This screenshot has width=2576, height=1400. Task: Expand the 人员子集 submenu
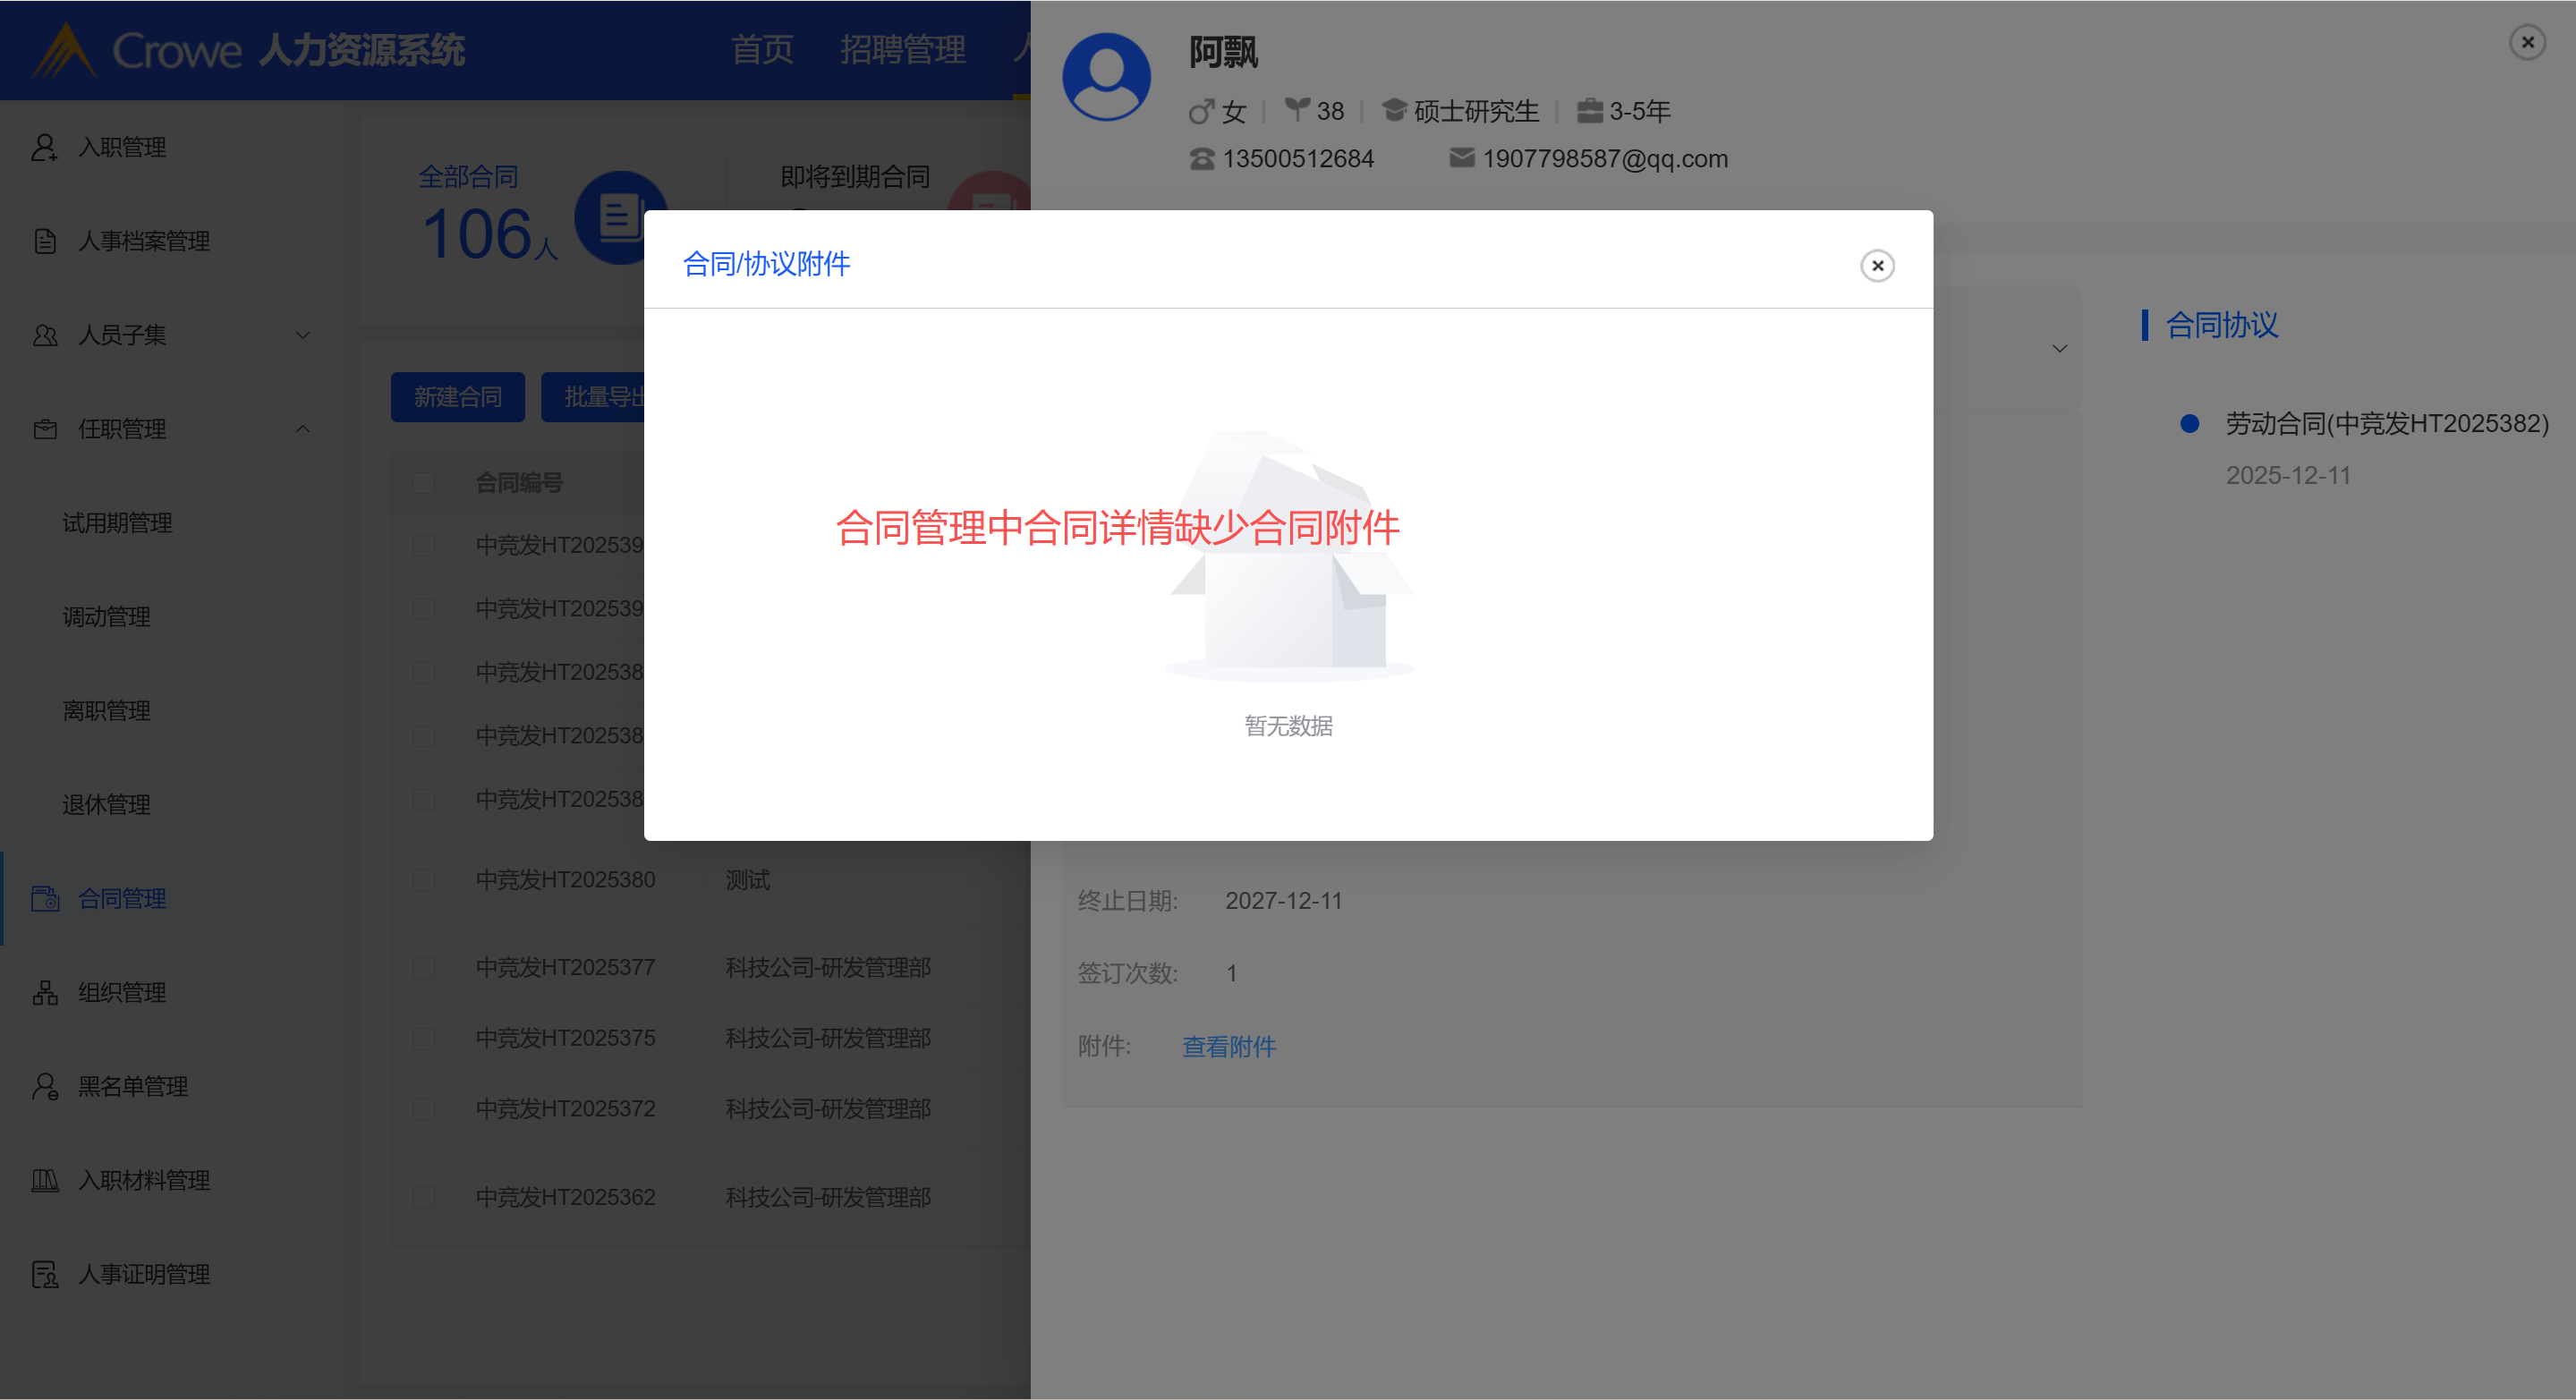302,335
